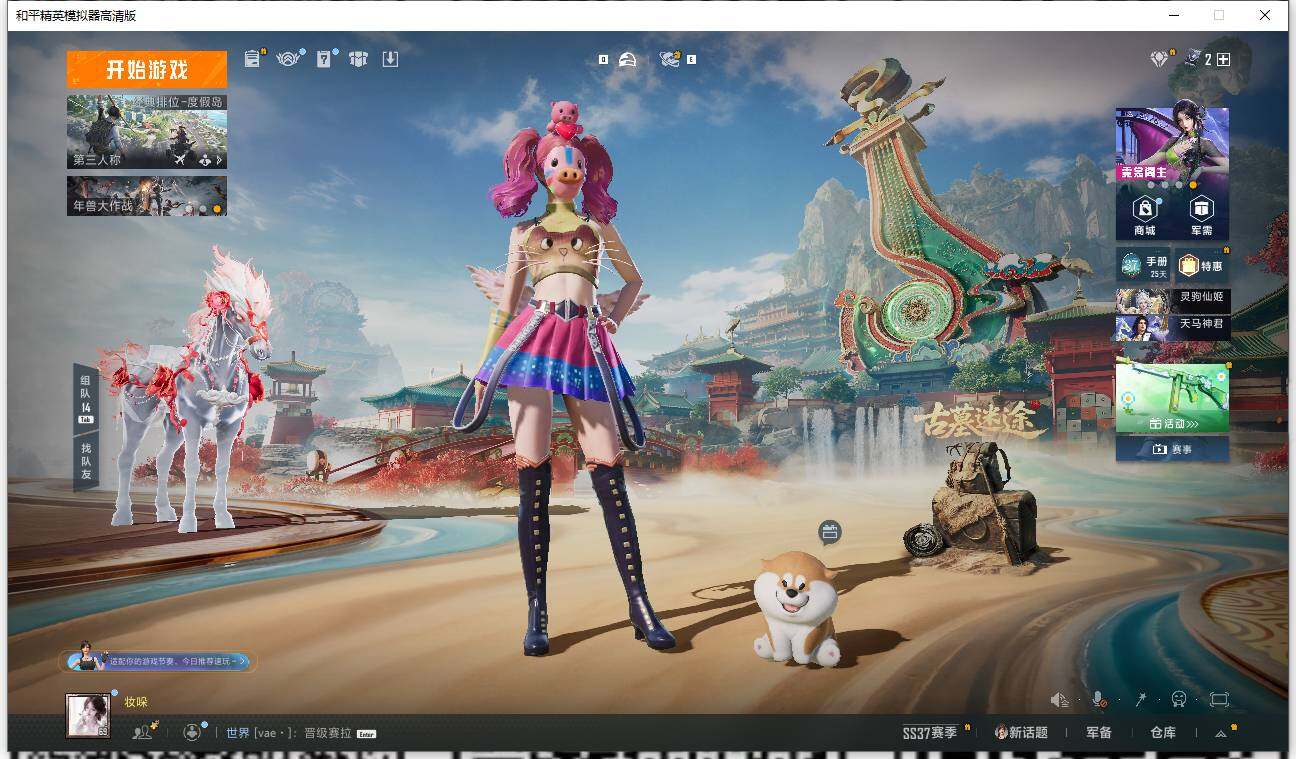Click the download resources icon
The image size is (1296, 759).
click(391, 59)
